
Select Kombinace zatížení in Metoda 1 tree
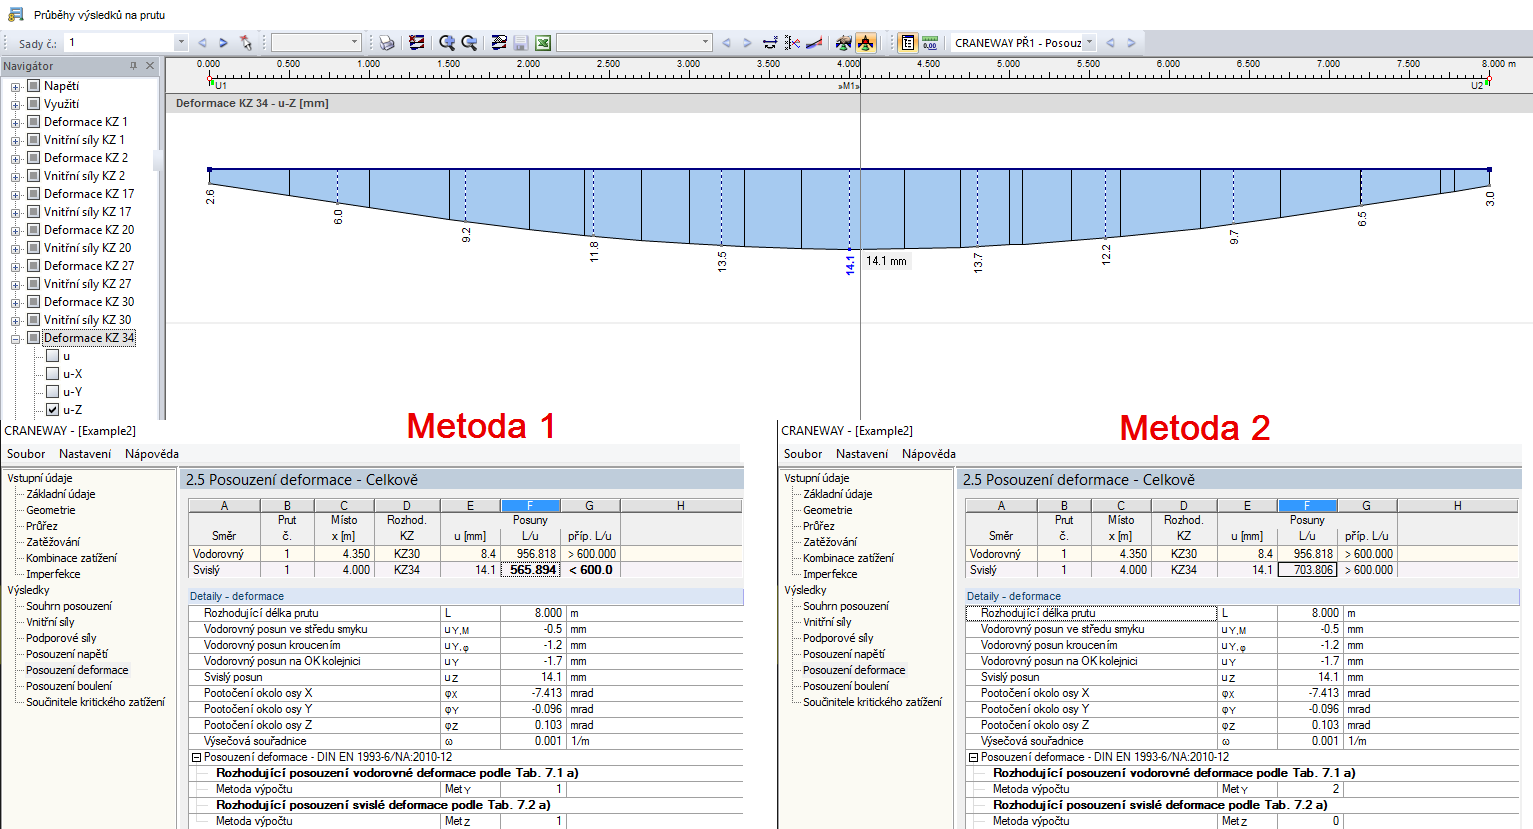[x=72, y=558]
